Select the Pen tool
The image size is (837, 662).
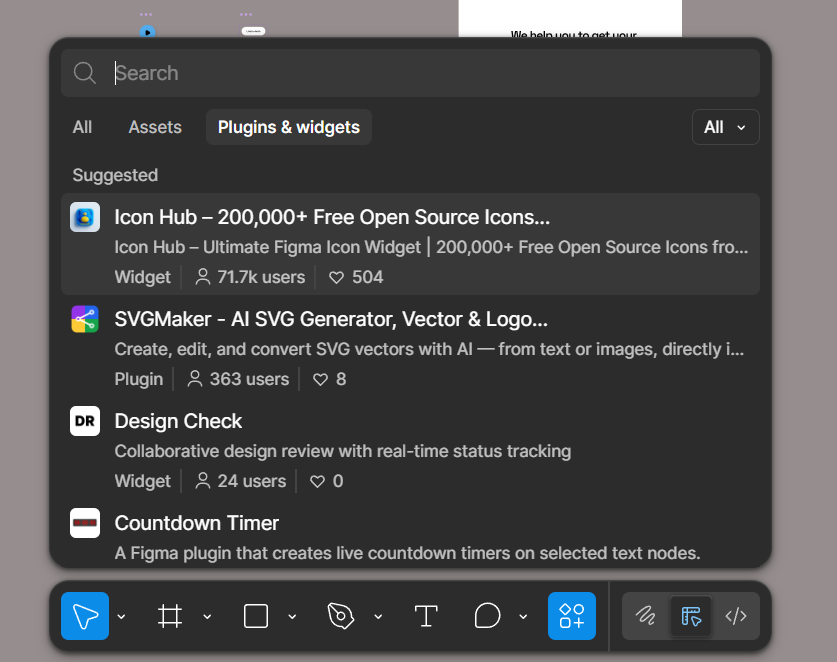(x=341, y=616)
